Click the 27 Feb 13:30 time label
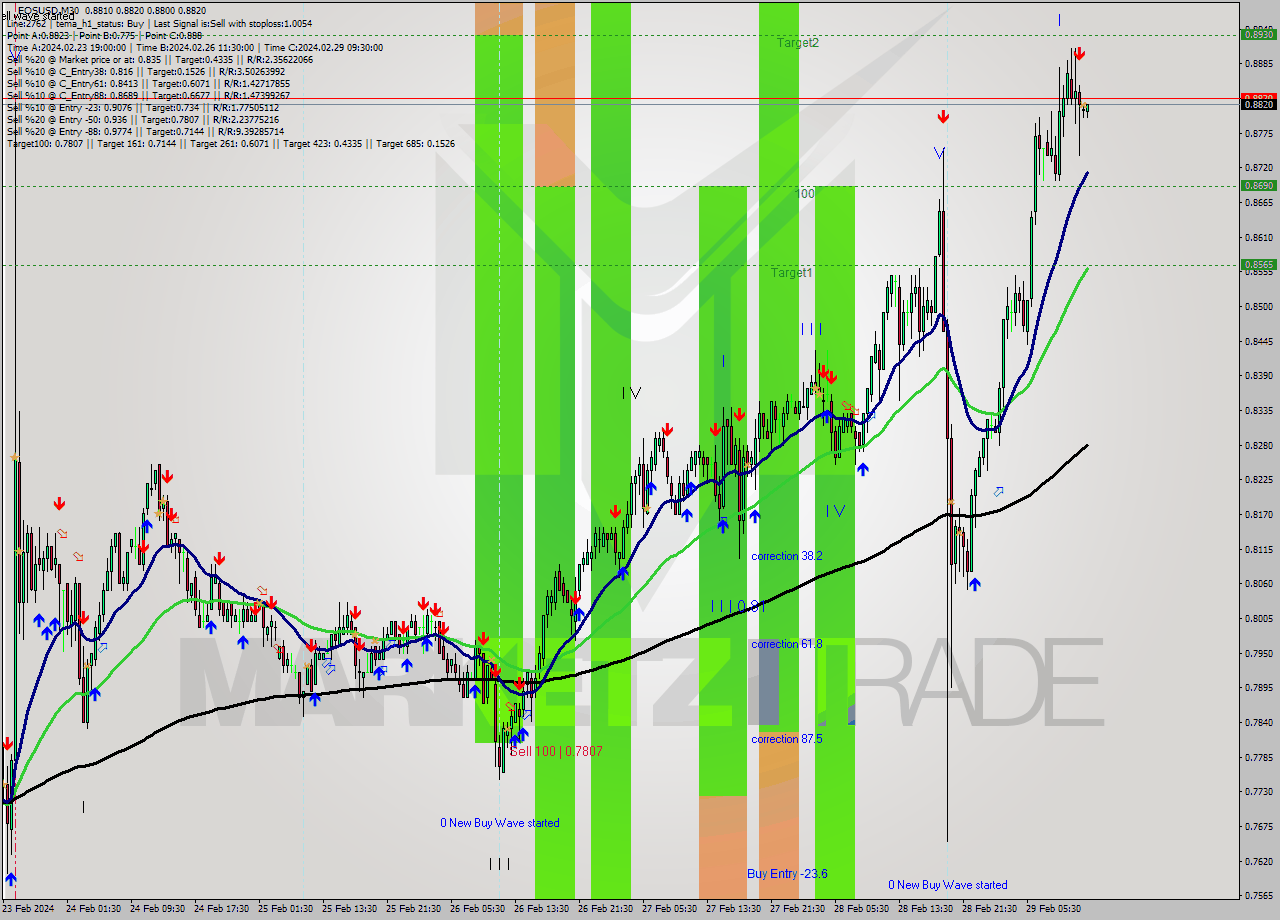Screen dimensions: 1280x920 (x=734, y=909)
